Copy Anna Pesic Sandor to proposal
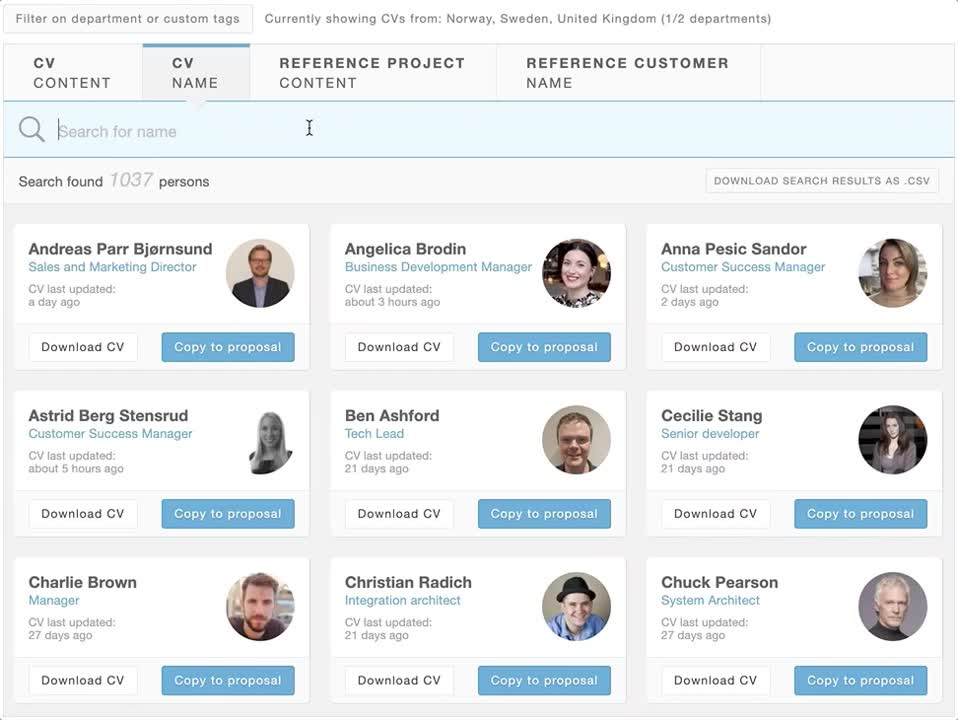 [860, 347]
